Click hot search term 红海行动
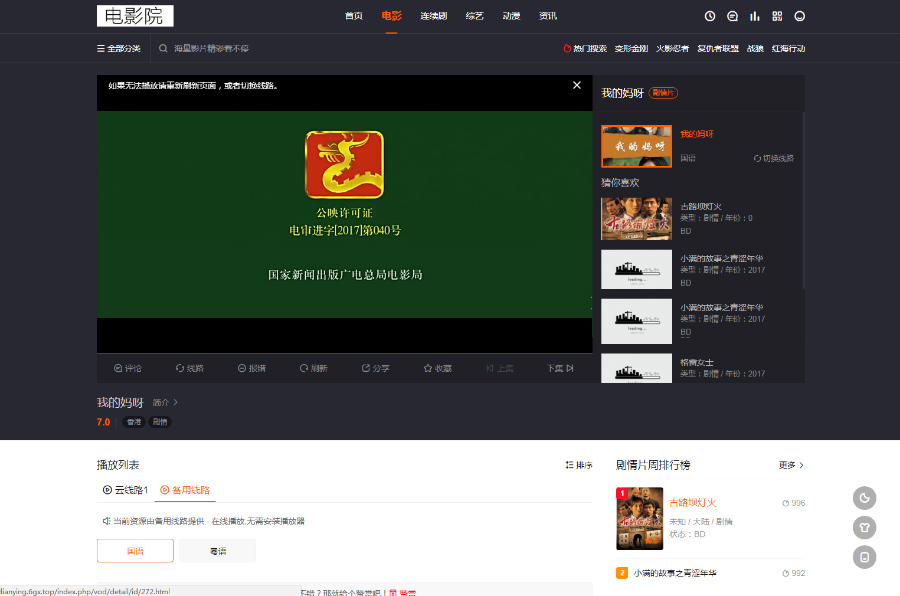The height and width of the screenshot is (596, 900). [789, 48]
